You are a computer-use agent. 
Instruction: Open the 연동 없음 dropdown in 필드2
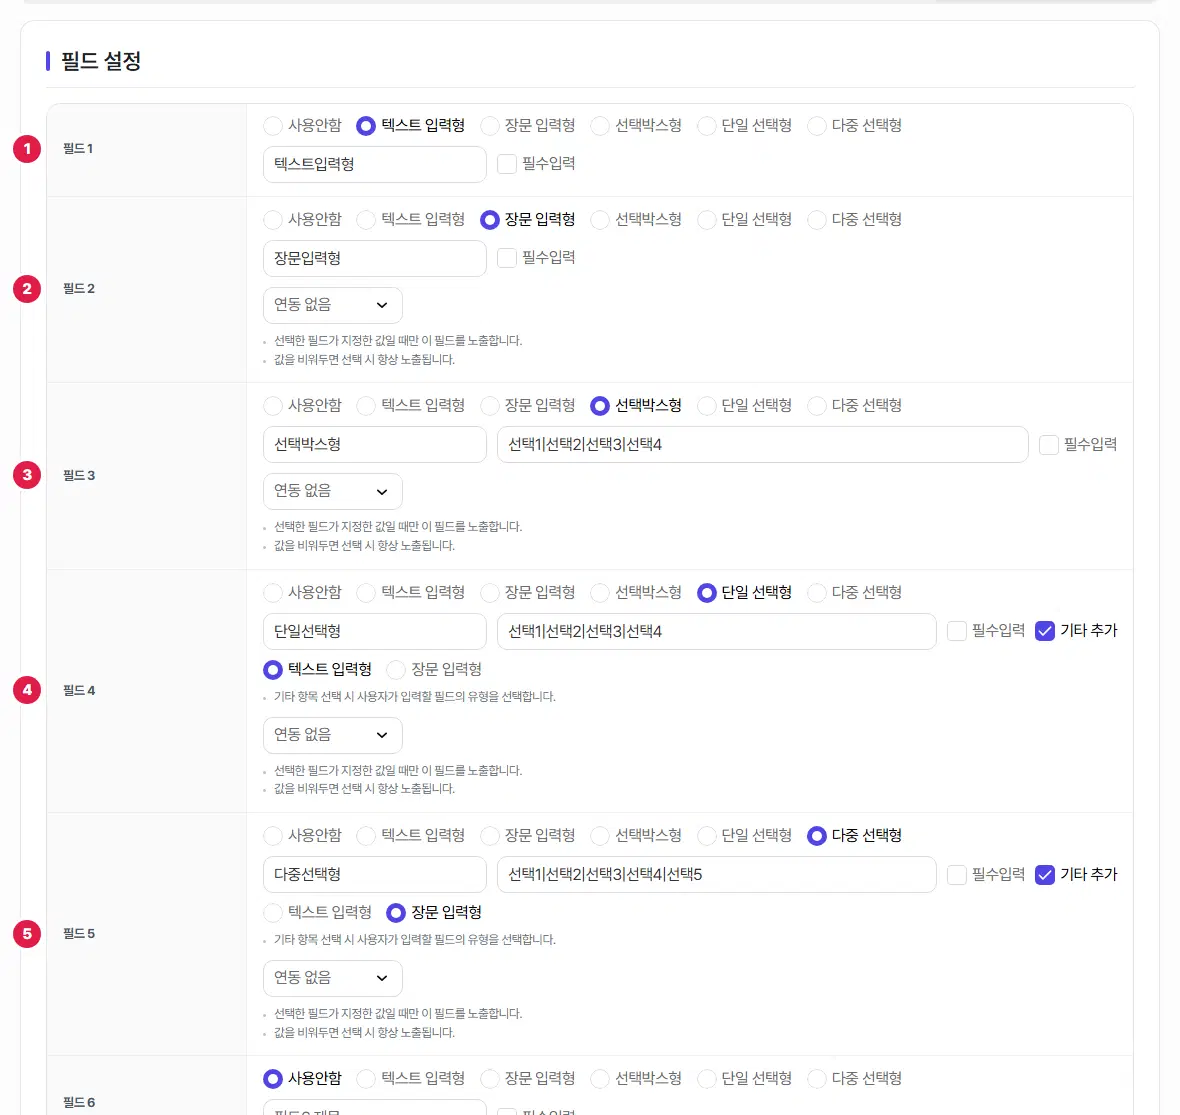[x=333, y=305]
